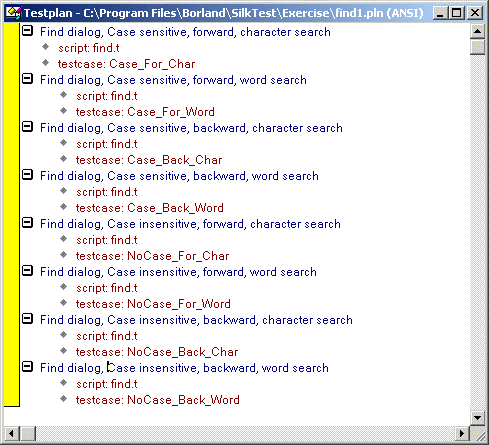Close the Testplan find1.pln window

475,13
